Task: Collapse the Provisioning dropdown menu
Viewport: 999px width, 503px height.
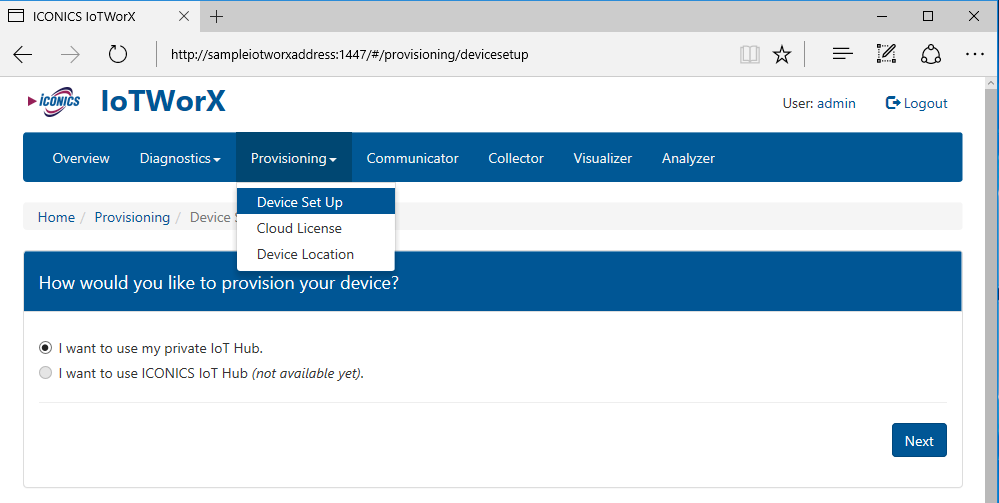Action: point(293,158)
